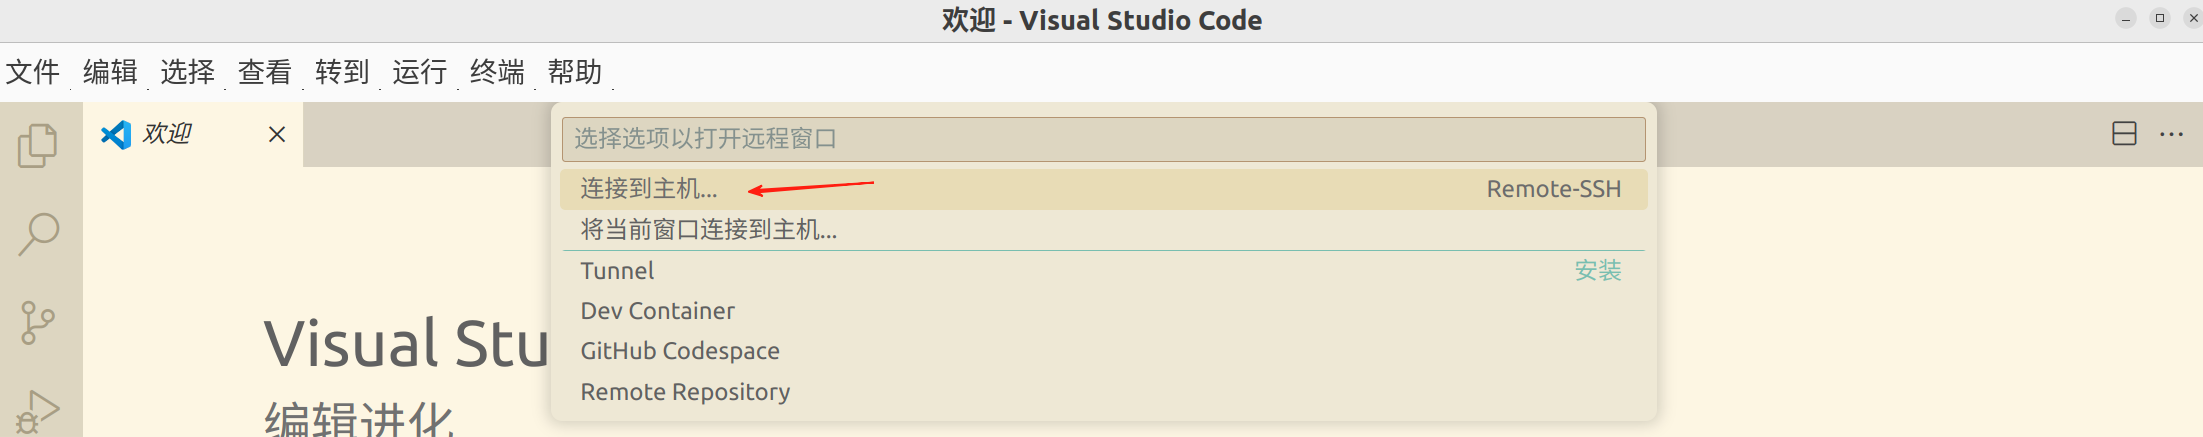Open the Source Control view icon
Screen dimensions: 2203x437
pyautogui.click(x=38, y=323)
